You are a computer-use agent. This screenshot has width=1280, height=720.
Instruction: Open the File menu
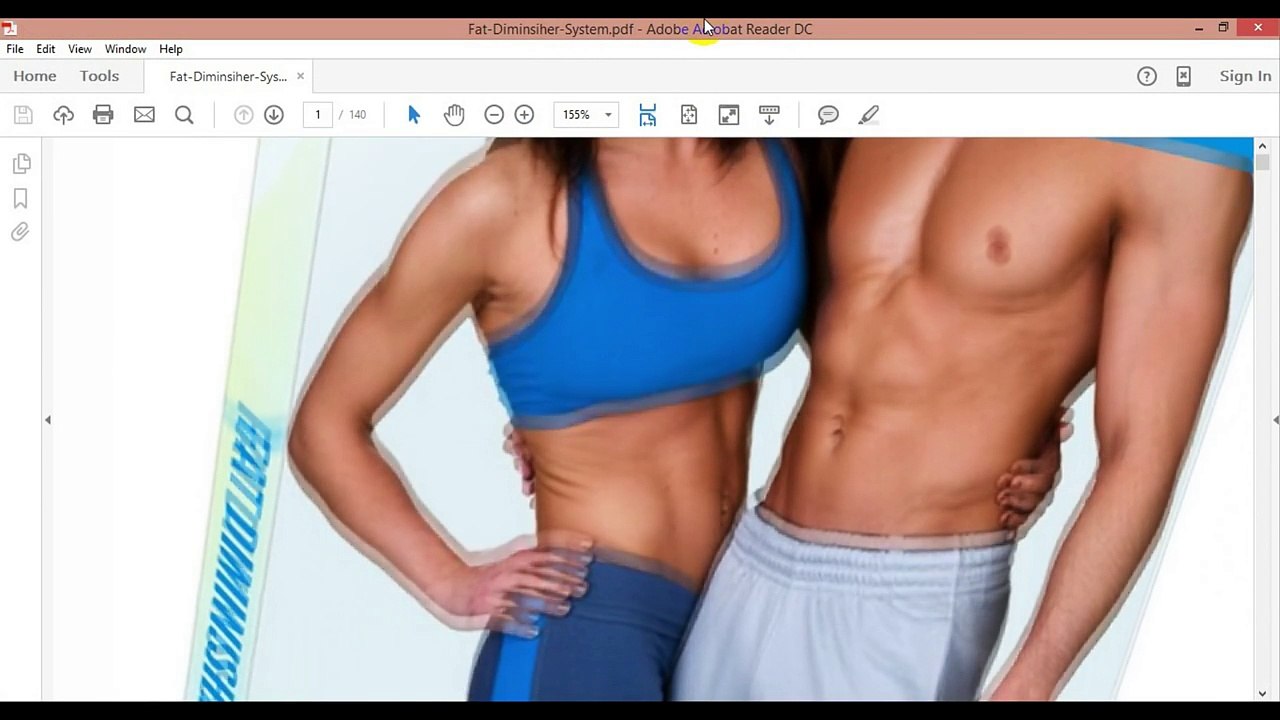point(15,49)
